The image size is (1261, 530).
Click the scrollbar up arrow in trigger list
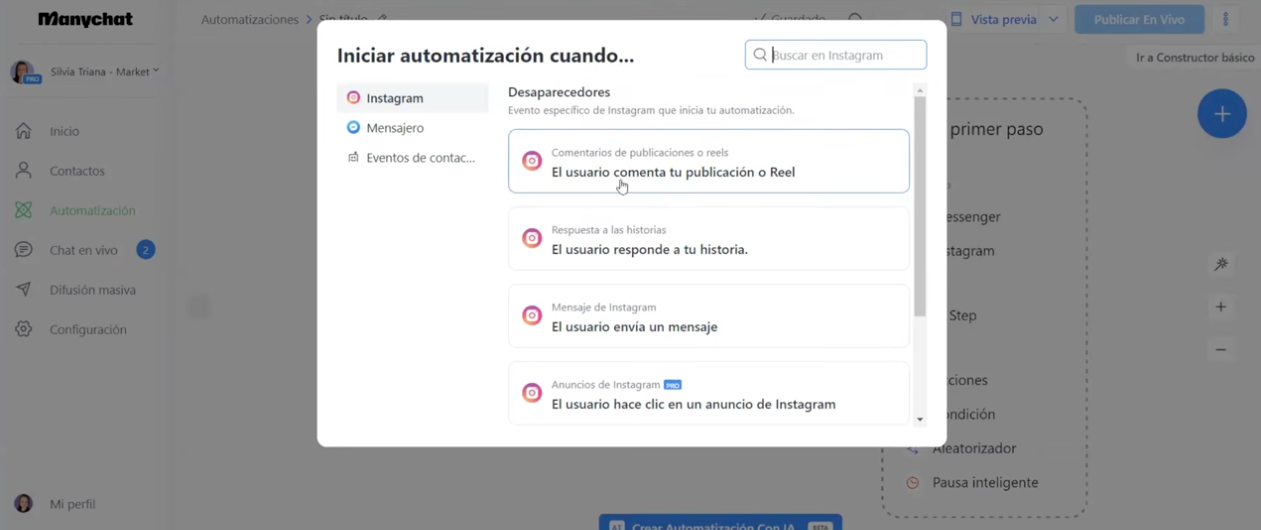[x=920, y=90]
